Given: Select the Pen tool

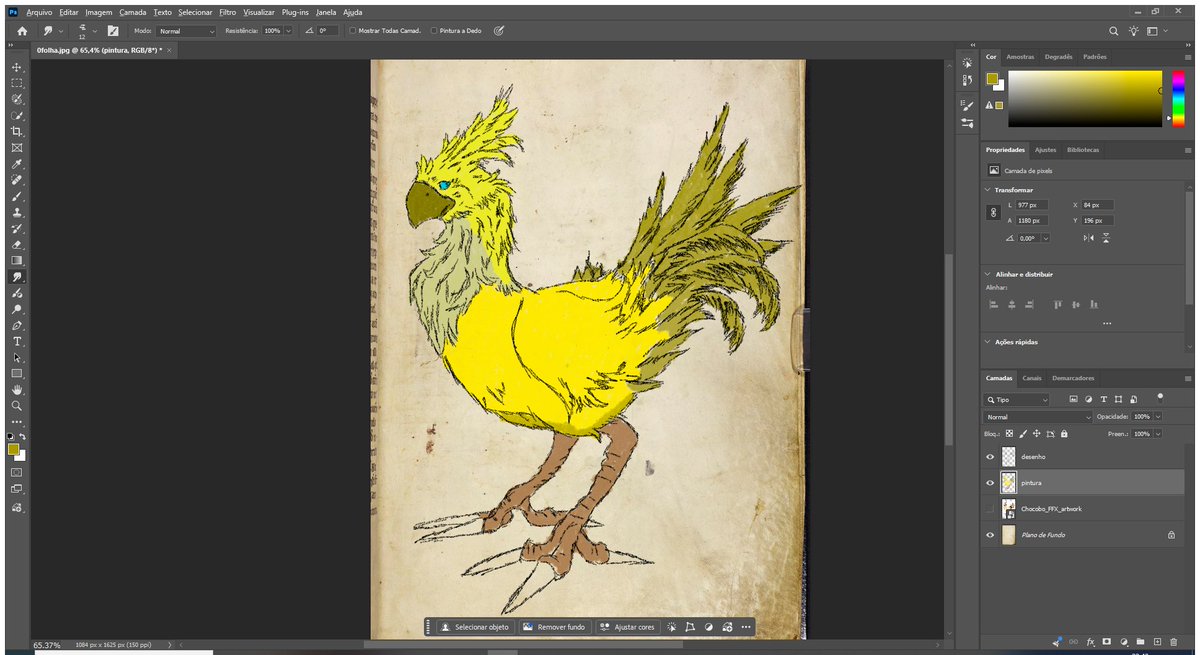Looking at the screenshot, I should [17, 325].
